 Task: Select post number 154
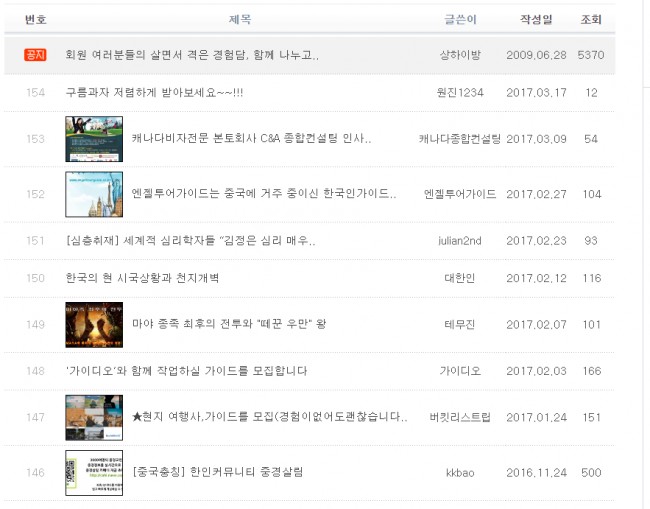[x=36, y=92]
